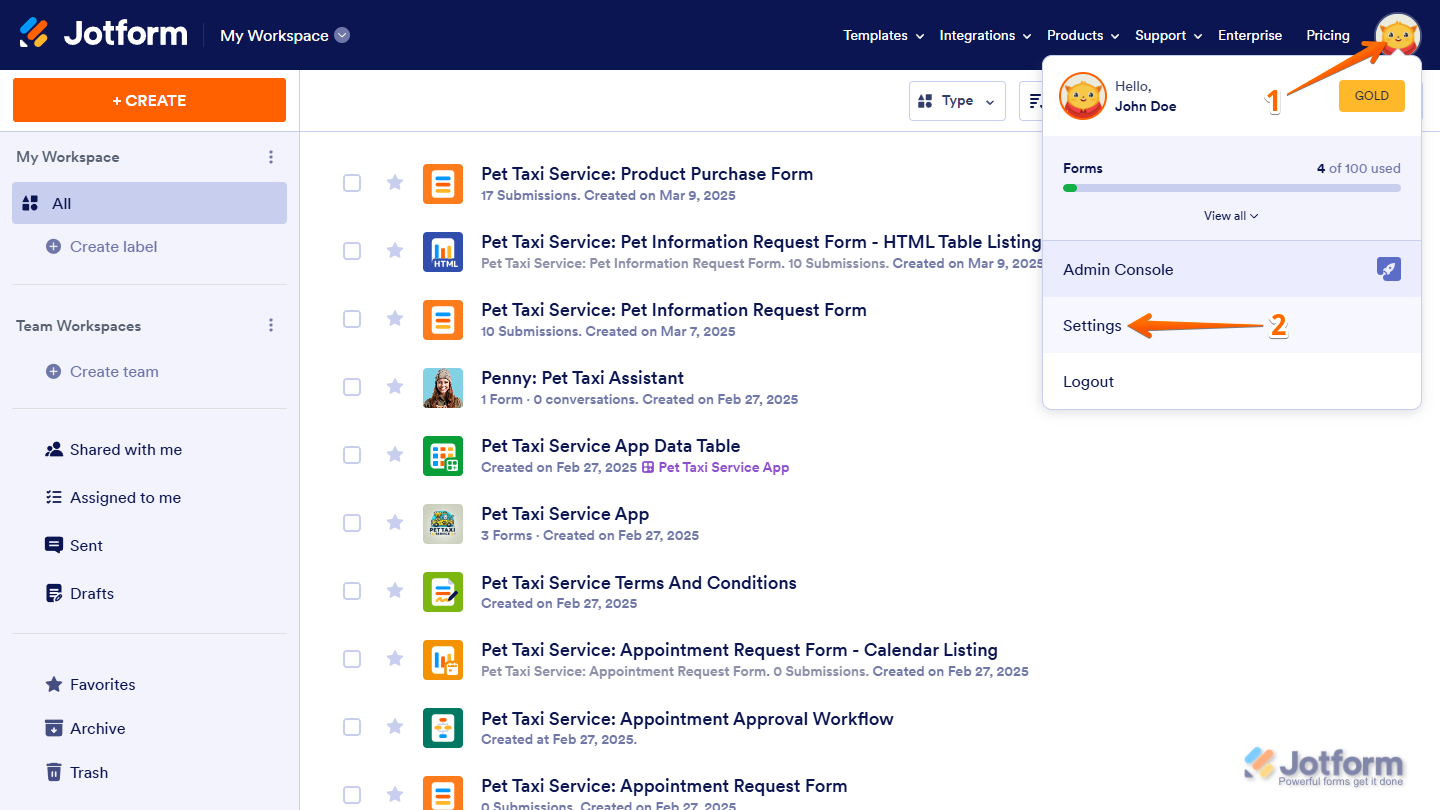Viewport: 1440px width, 810px height.
Task: Click the green Data Table icon
Action: point(443,456)
